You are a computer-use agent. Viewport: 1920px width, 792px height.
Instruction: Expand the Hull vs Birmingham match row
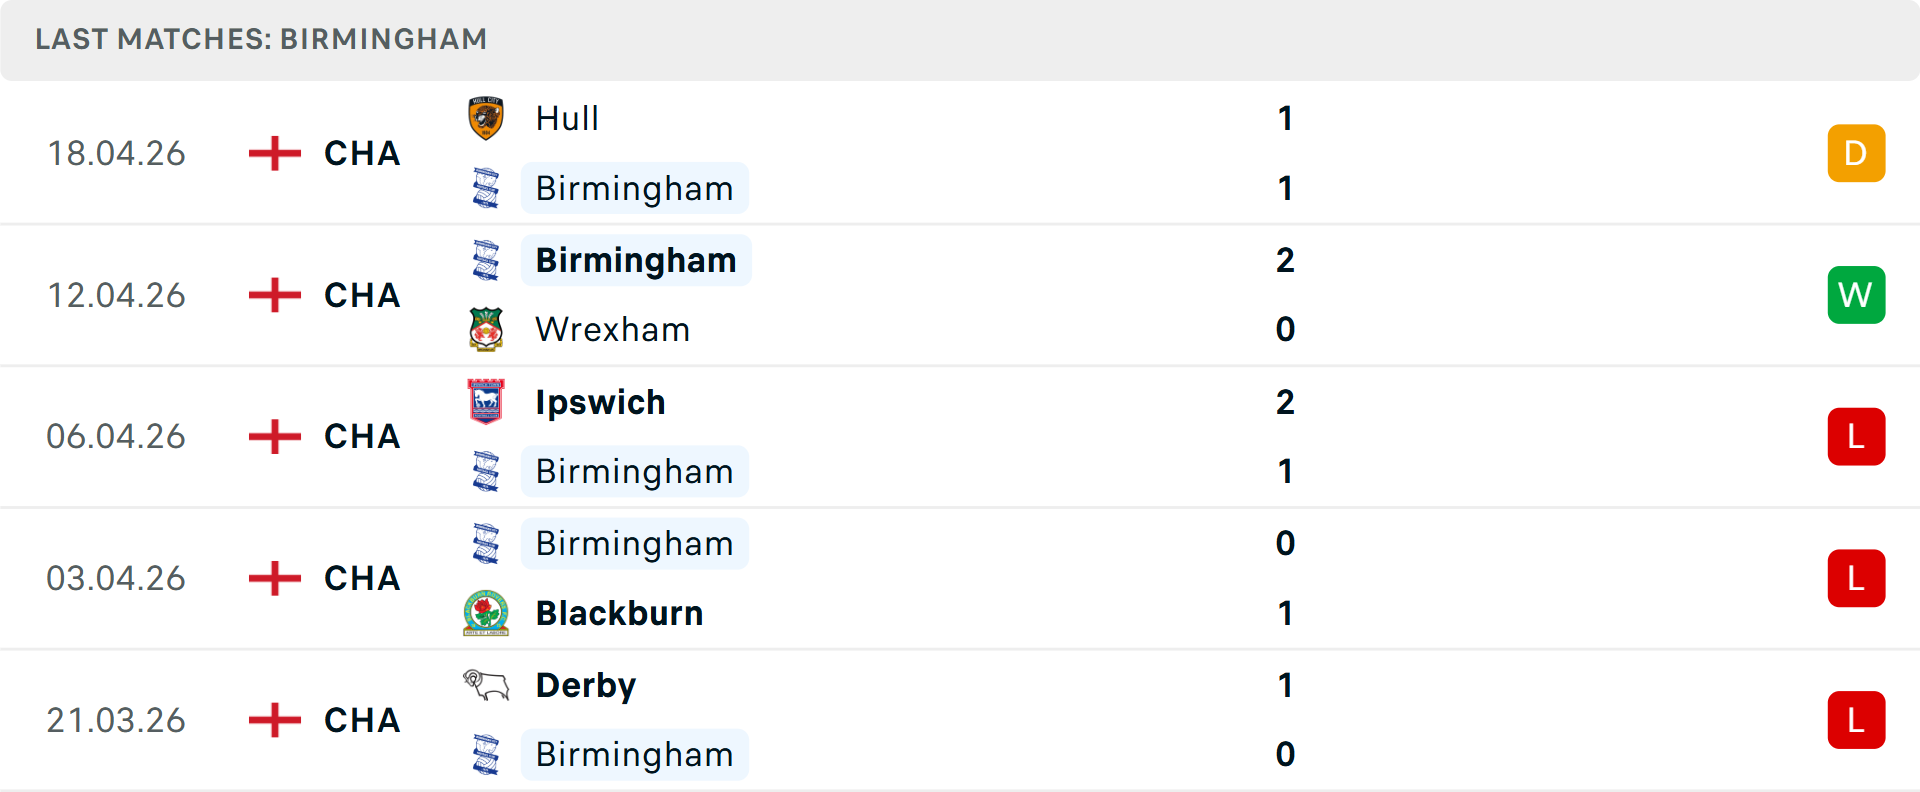[x=960, y=153]
